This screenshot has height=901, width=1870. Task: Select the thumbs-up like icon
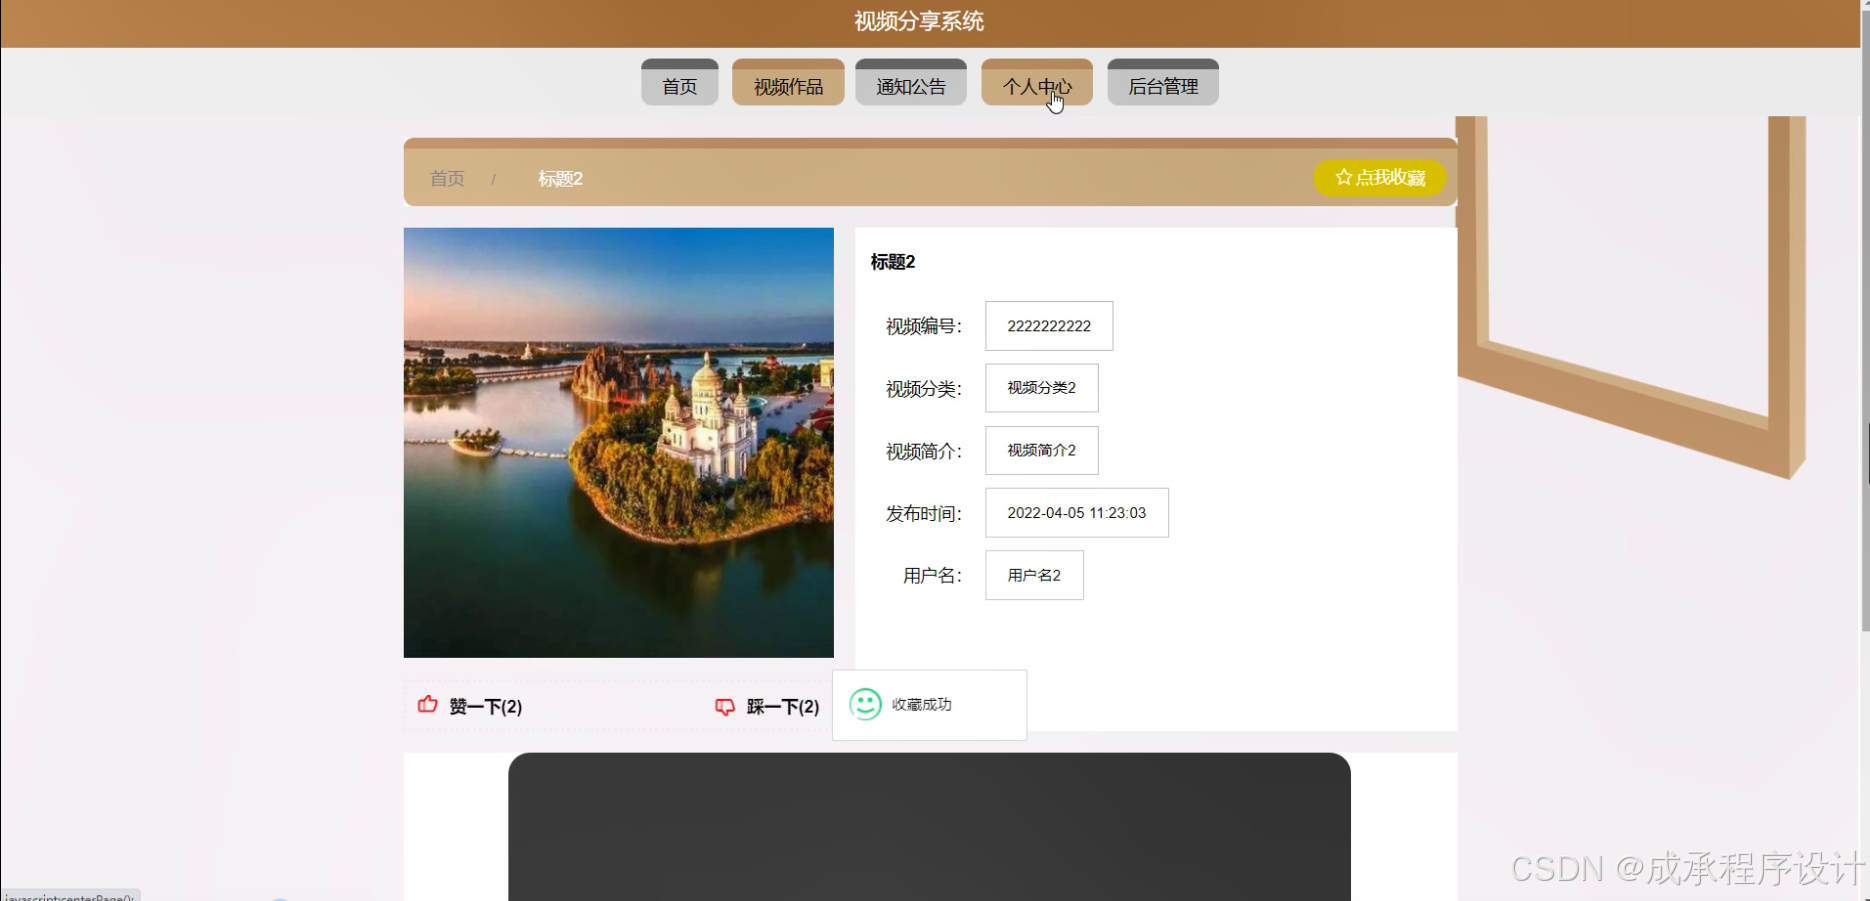426,705
